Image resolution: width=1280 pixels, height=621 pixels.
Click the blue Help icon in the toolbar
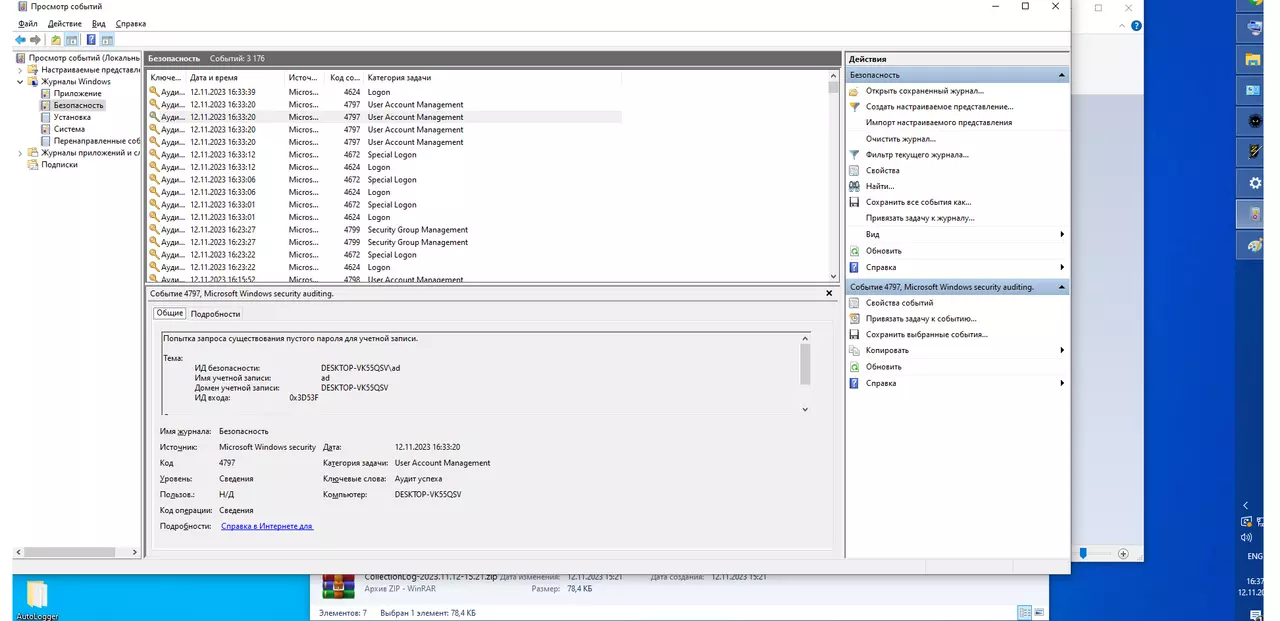pyautogui.click(x=91, y=40)
